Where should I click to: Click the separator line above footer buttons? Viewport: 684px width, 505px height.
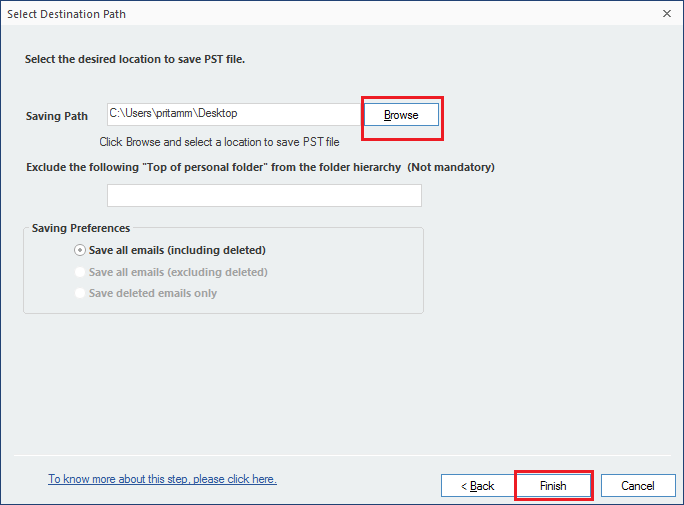pyautogui.click(x=342, y=456)
